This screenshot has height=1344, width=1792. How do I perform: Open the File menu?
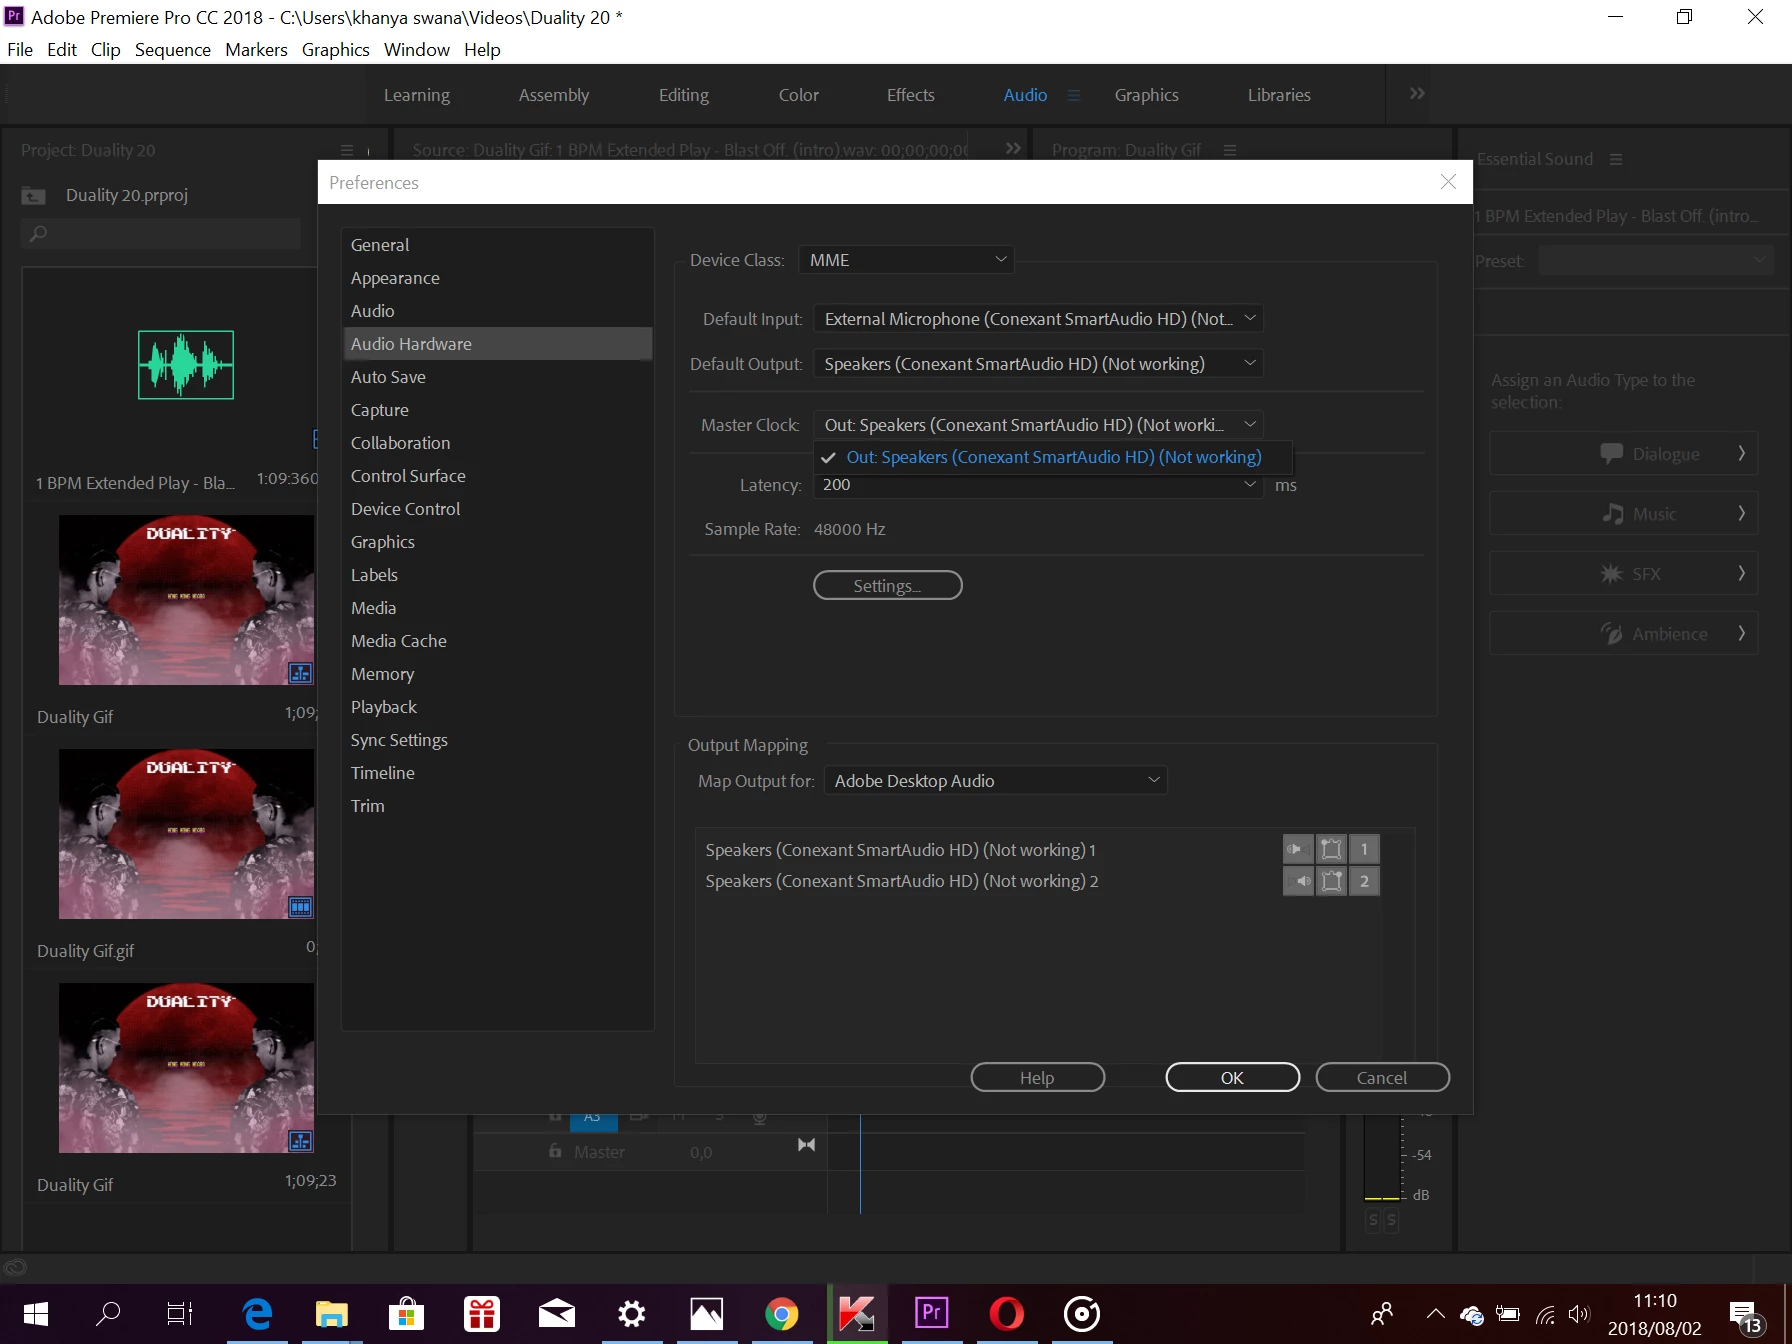20,50
